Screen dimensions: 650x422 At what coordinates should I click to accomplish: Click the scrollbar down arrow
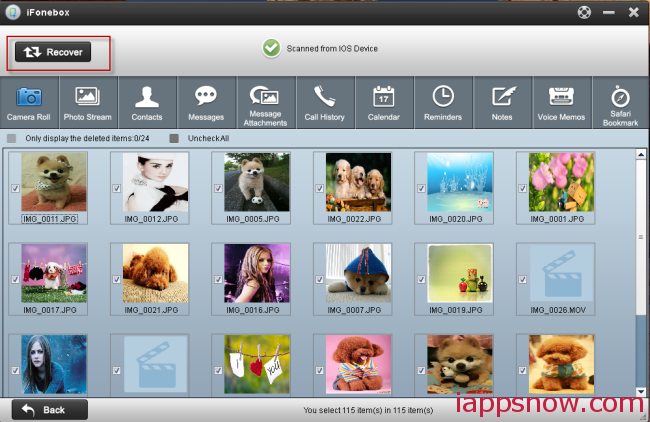point(640,391)
